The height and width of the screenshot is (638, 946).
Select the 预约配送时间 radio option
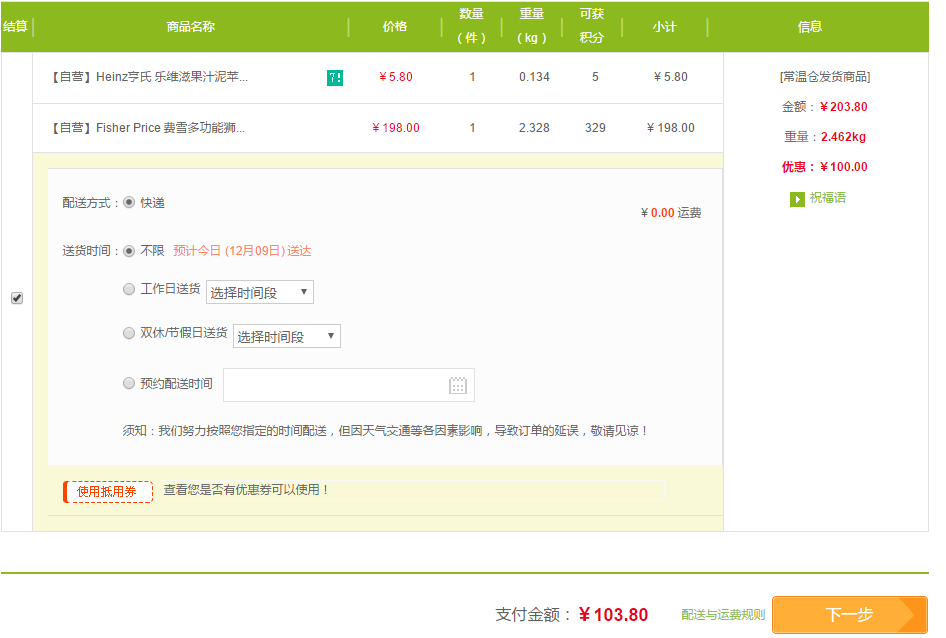pyautogui.click(x=129, y=383)
